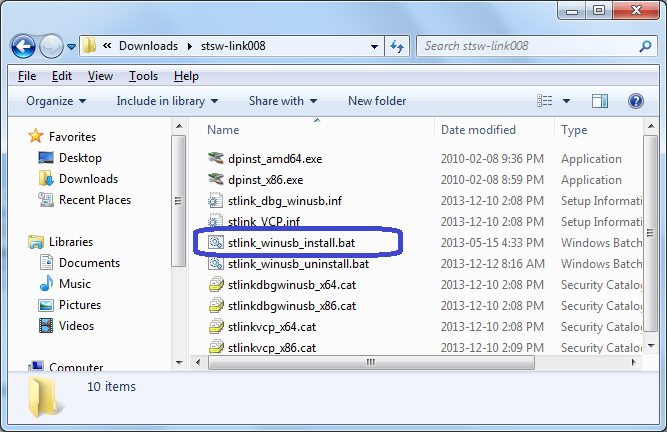Select stlinkdbgwinusb_x64.cat file icon
Viewport: 667px width, 432px height.
pyautogui.click(x=216, y=284)
